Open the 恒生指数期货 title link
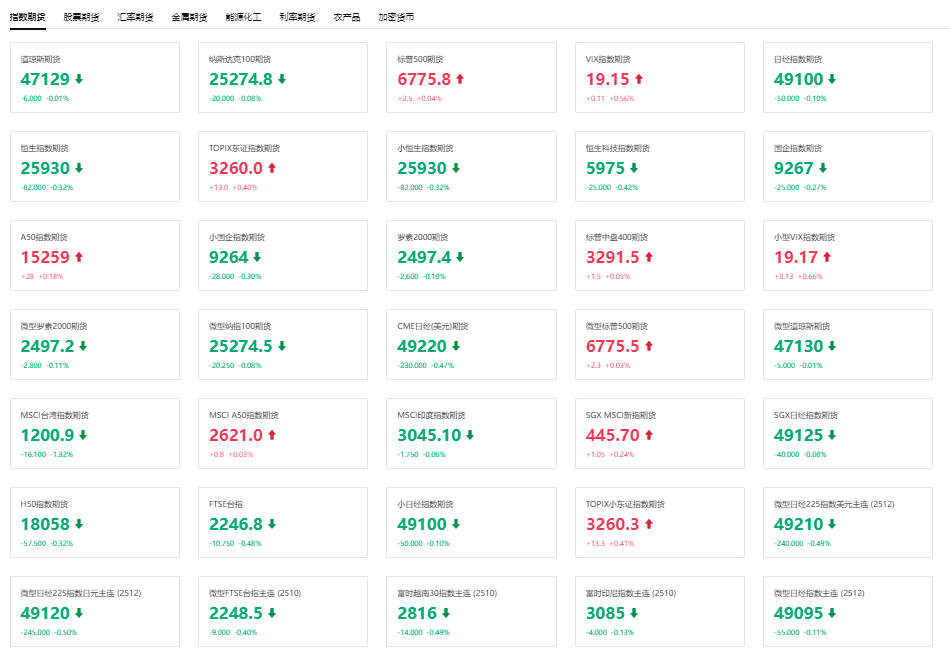949x653 pixels. 44,148
